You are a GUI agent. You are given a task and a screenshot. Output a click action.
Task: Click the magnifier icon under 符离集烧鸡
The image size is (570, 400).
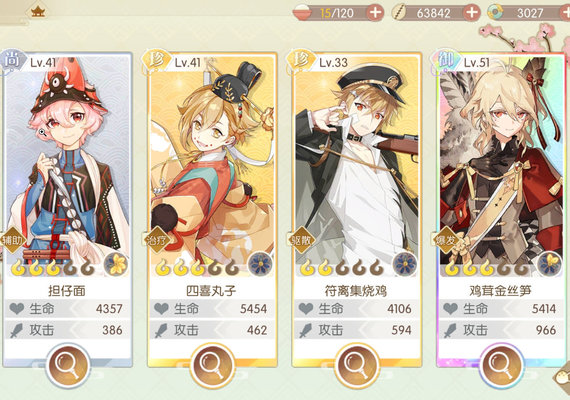(x=357, y=365)
